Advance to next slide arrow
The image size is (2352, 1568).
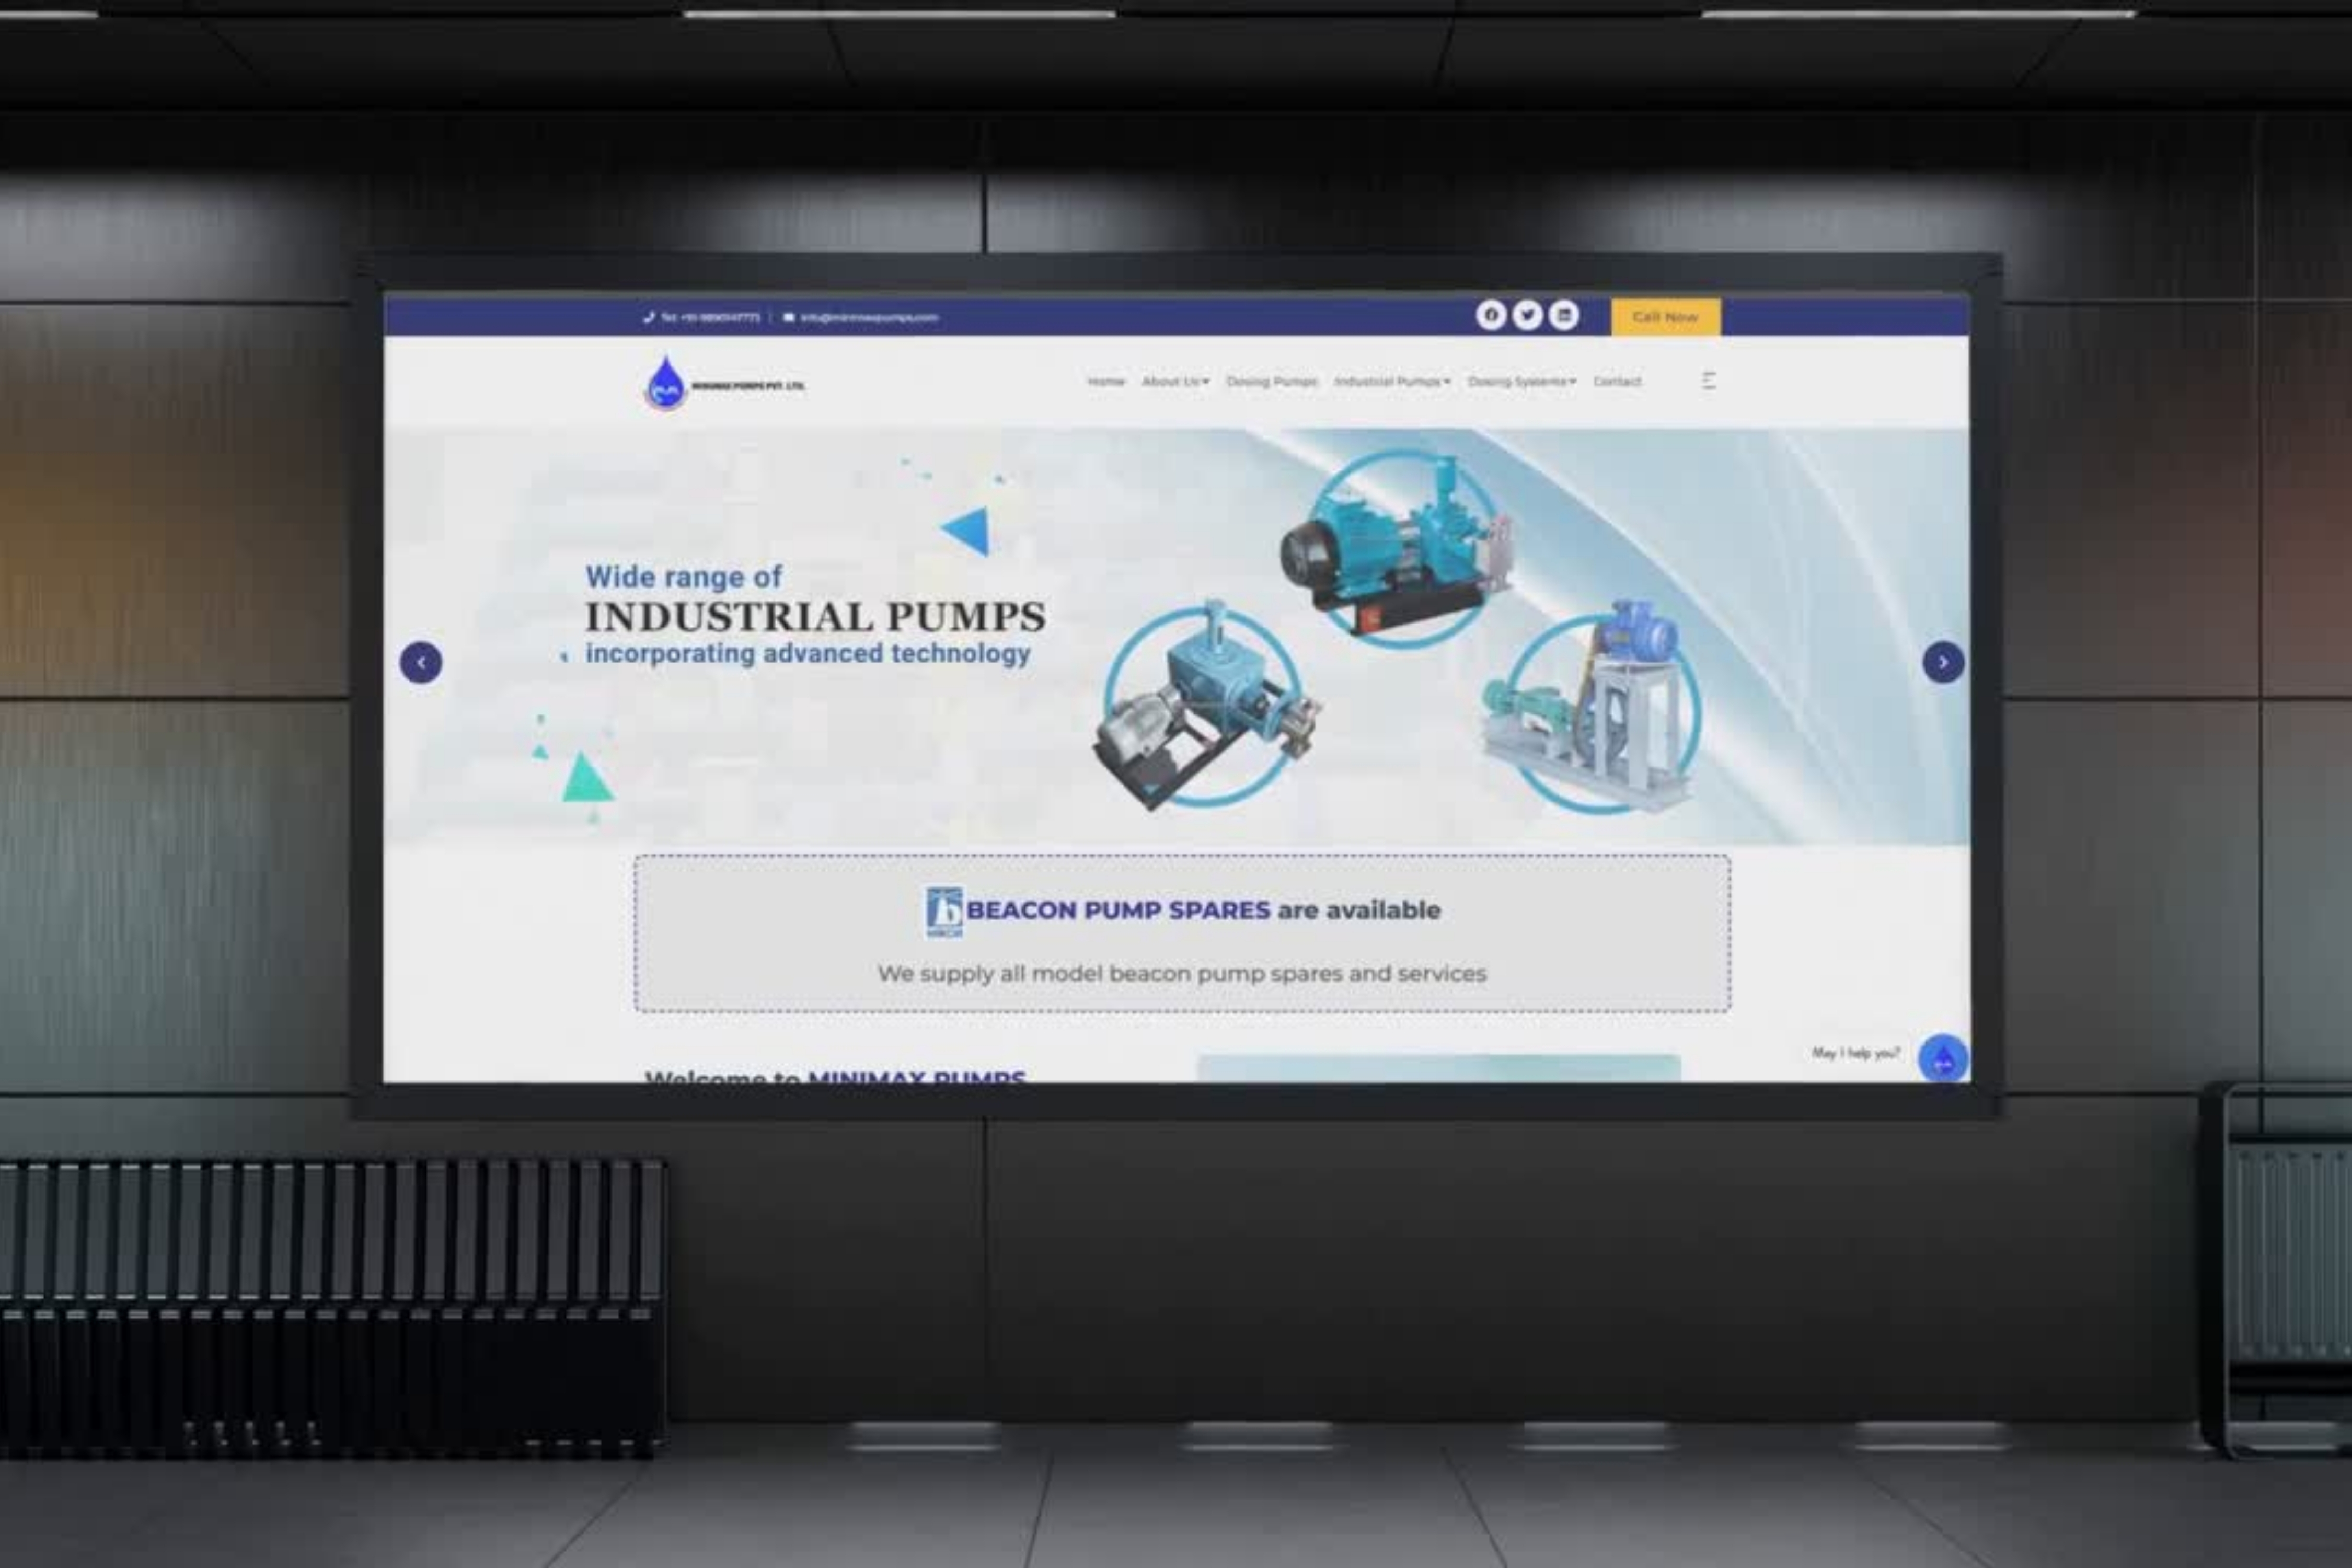click(1943, 662)
